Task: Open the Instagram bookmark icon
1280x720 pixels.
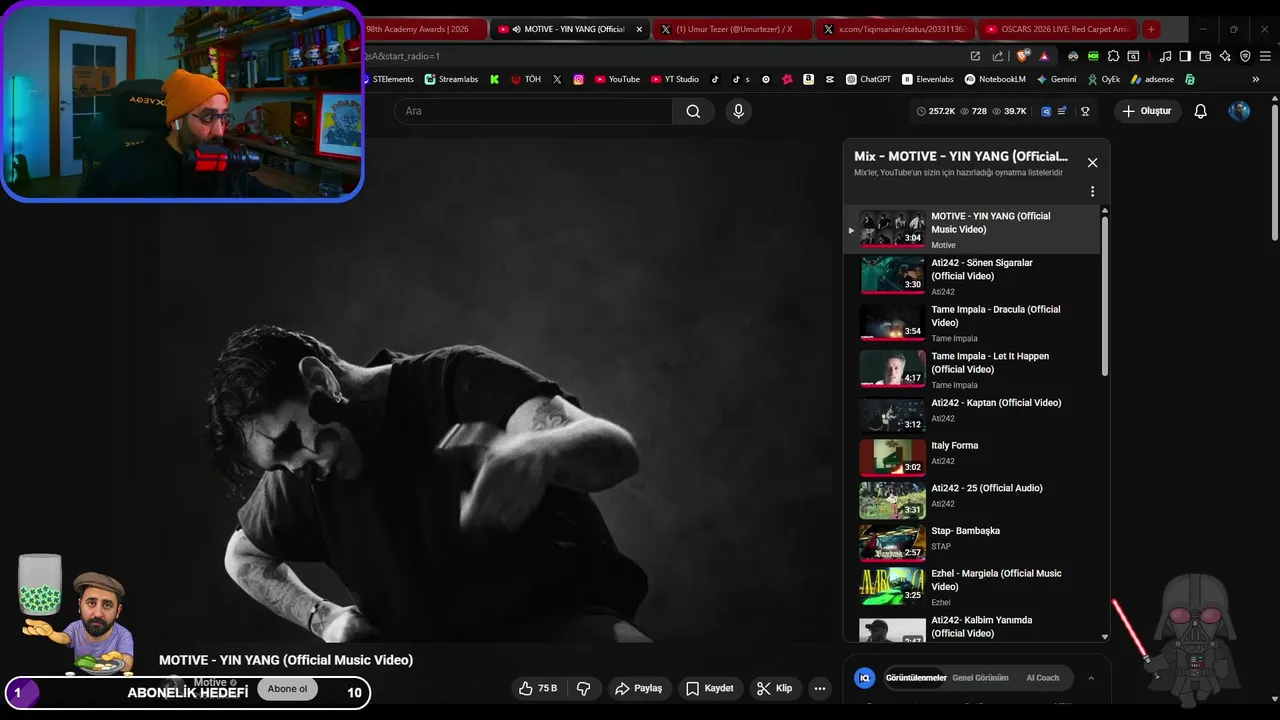Action: coord(578,79)
